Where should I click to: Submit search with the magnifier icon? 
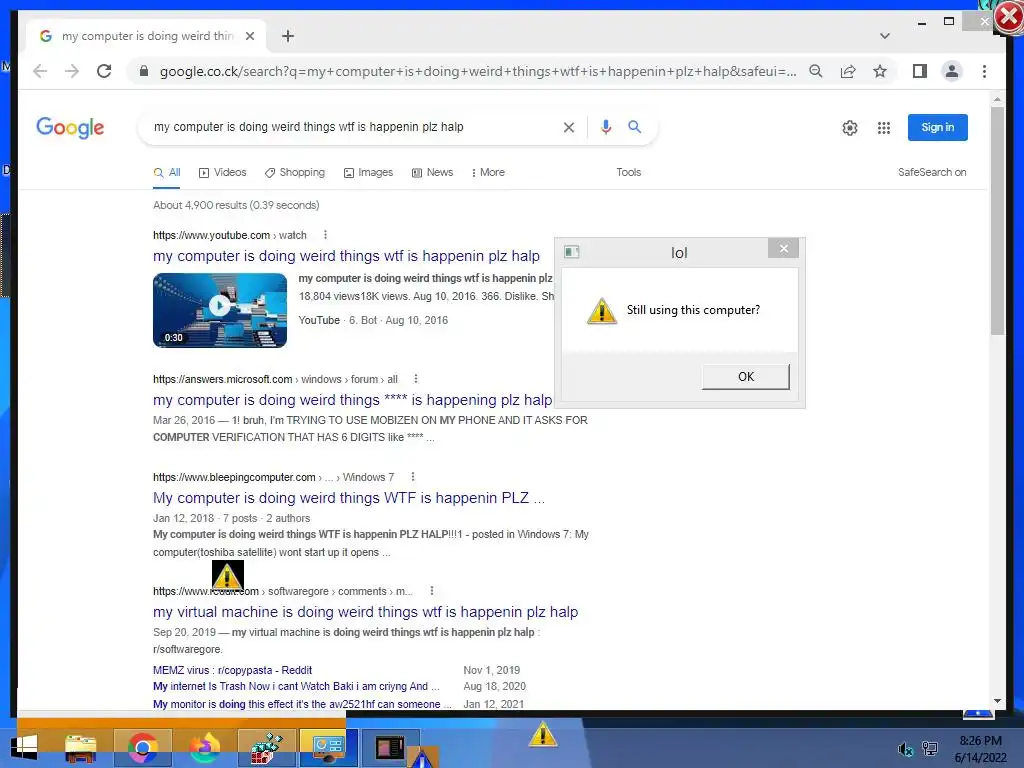635,127
